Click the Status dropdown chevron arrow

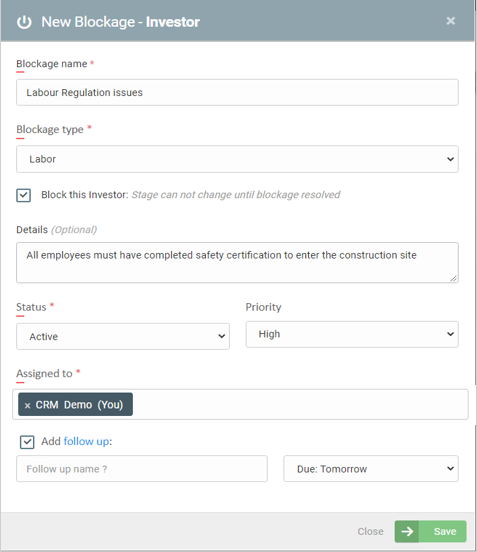221,336
